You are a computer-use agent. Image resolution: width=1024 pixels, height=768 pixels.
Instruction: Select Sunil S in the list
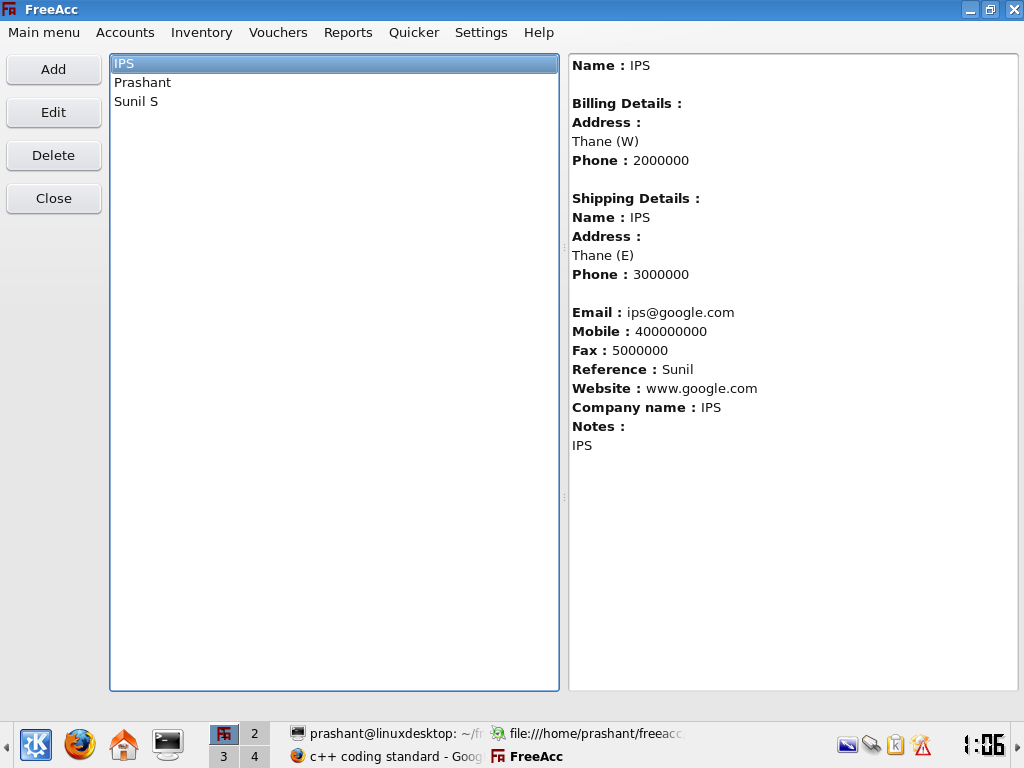[334, 102]
